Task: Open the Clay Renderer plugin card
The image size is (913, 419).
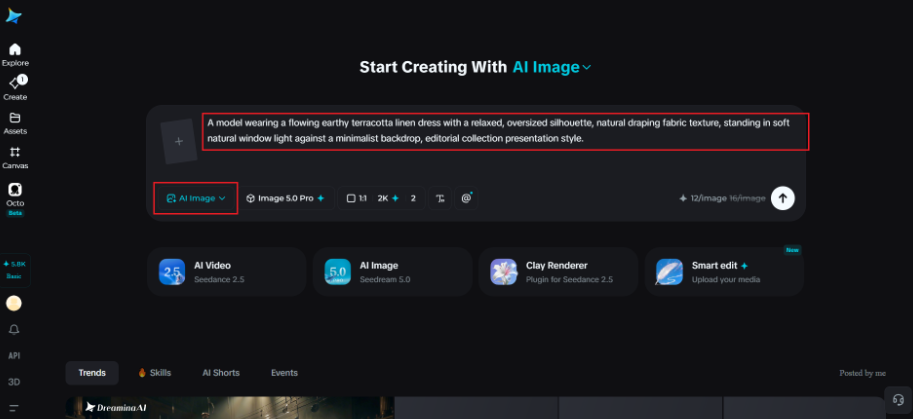Action: click(x=558, y=272)
